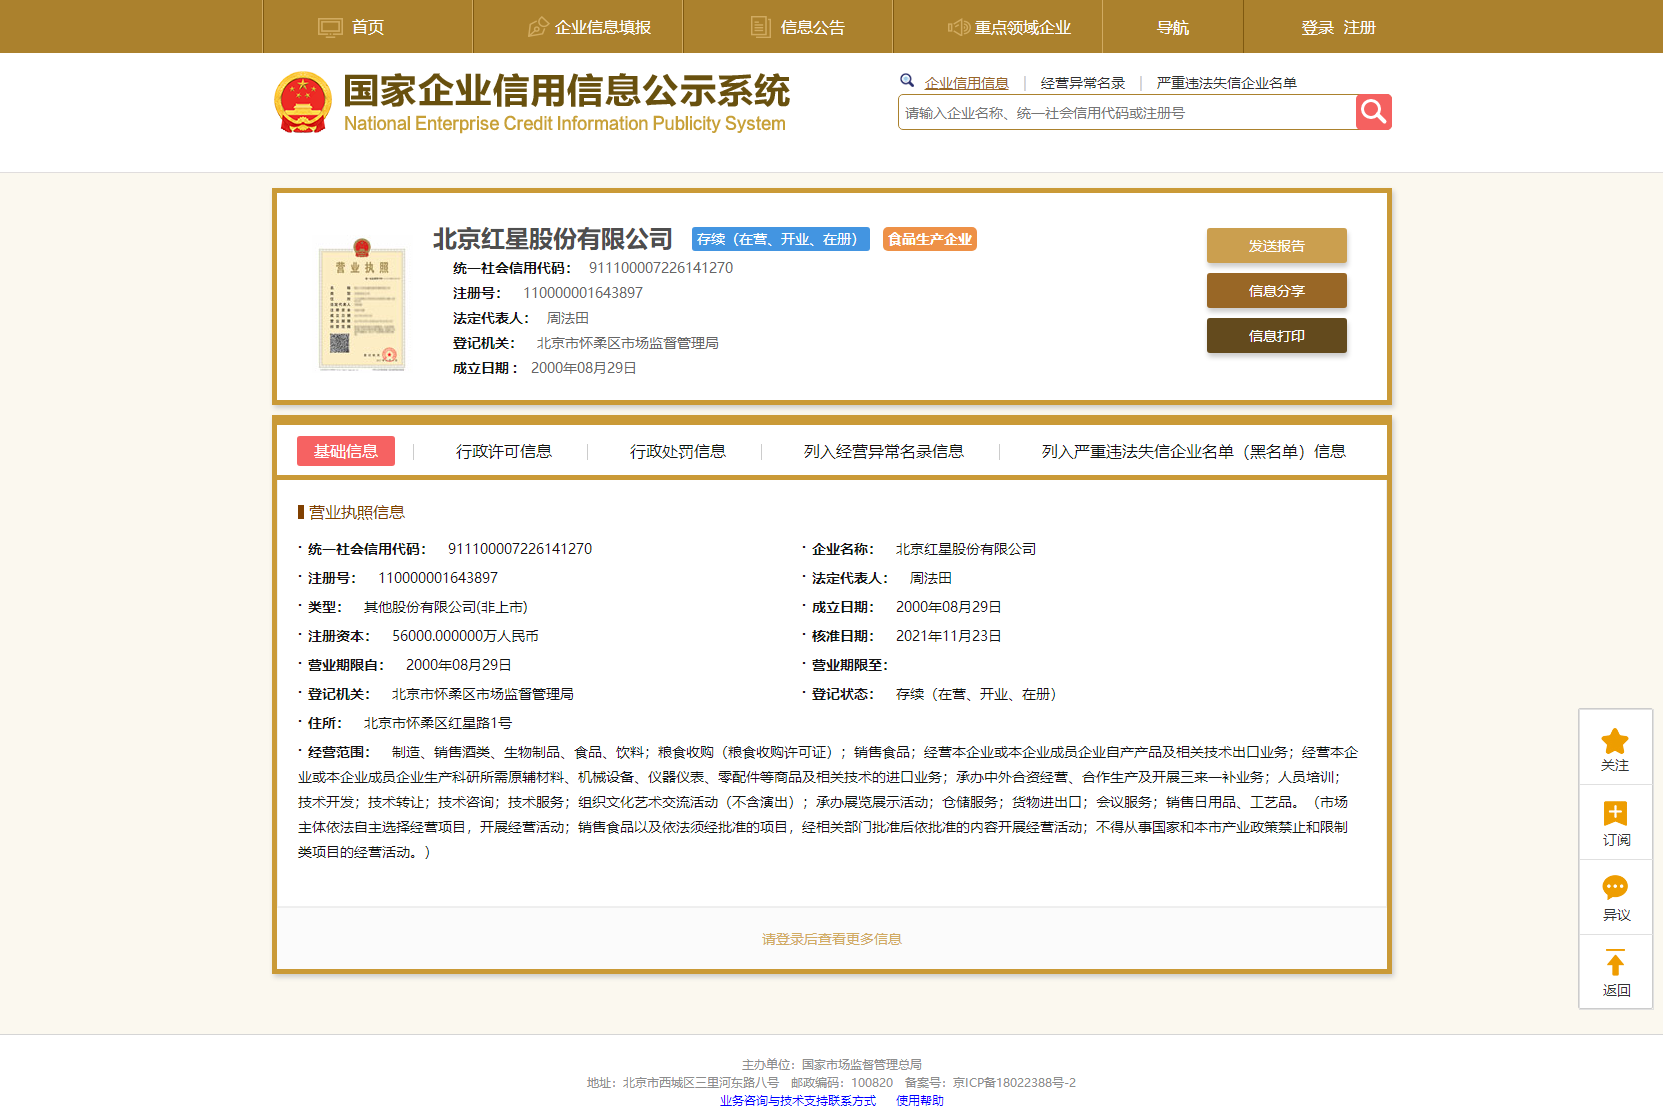This screenshot has height=1109, width=1663.
Task: Switch to the 行政处罚信息 tab
Action: tap(677, 451)
